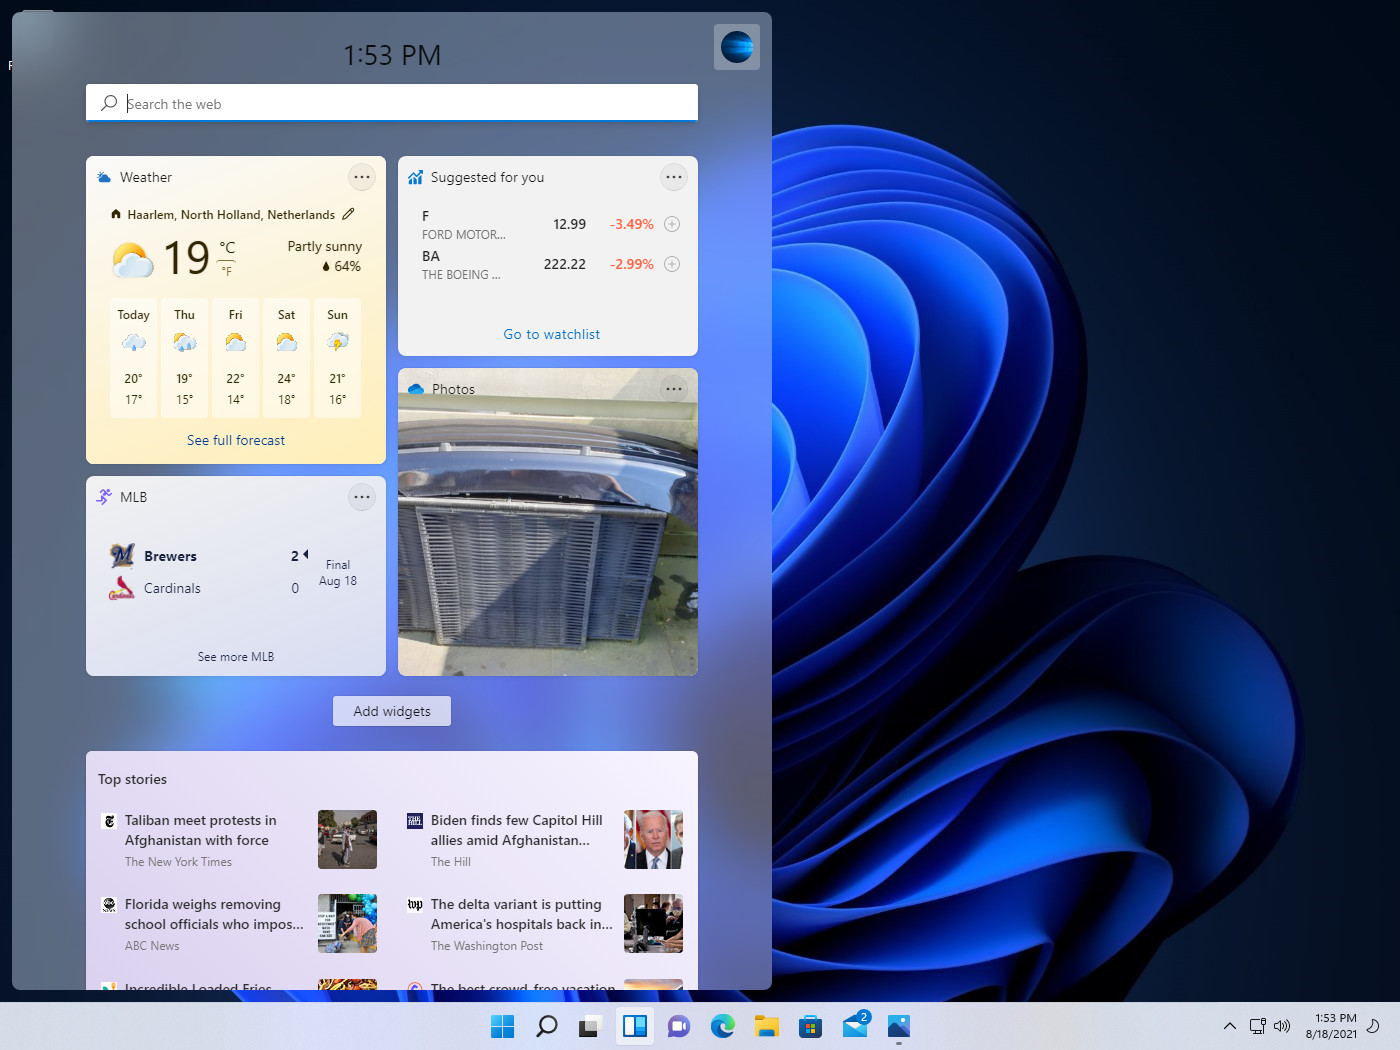Expand hidden icons in the system tray
This screenshot has height=1050, width=1400.
point(1229,1026)
